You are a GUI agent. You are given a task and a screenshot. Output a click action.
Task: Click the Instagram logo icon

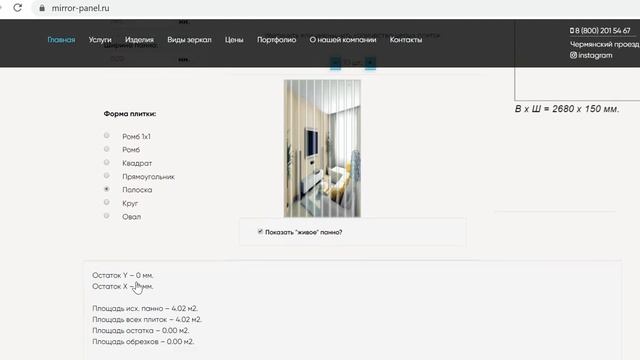point(573,55)
